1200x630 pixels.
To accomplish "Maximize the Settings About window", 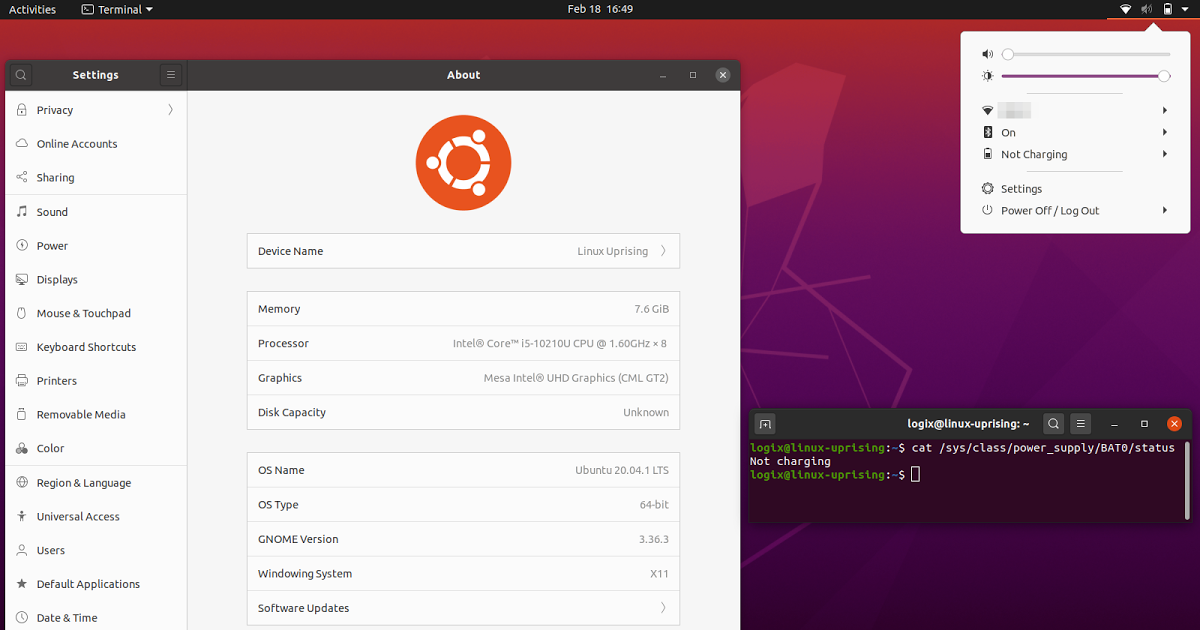I will [x=693, y=75].
